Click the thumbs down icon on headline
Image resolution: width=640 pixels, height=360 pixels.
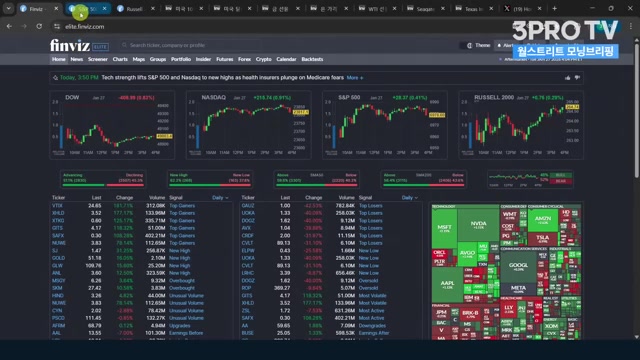577,78
